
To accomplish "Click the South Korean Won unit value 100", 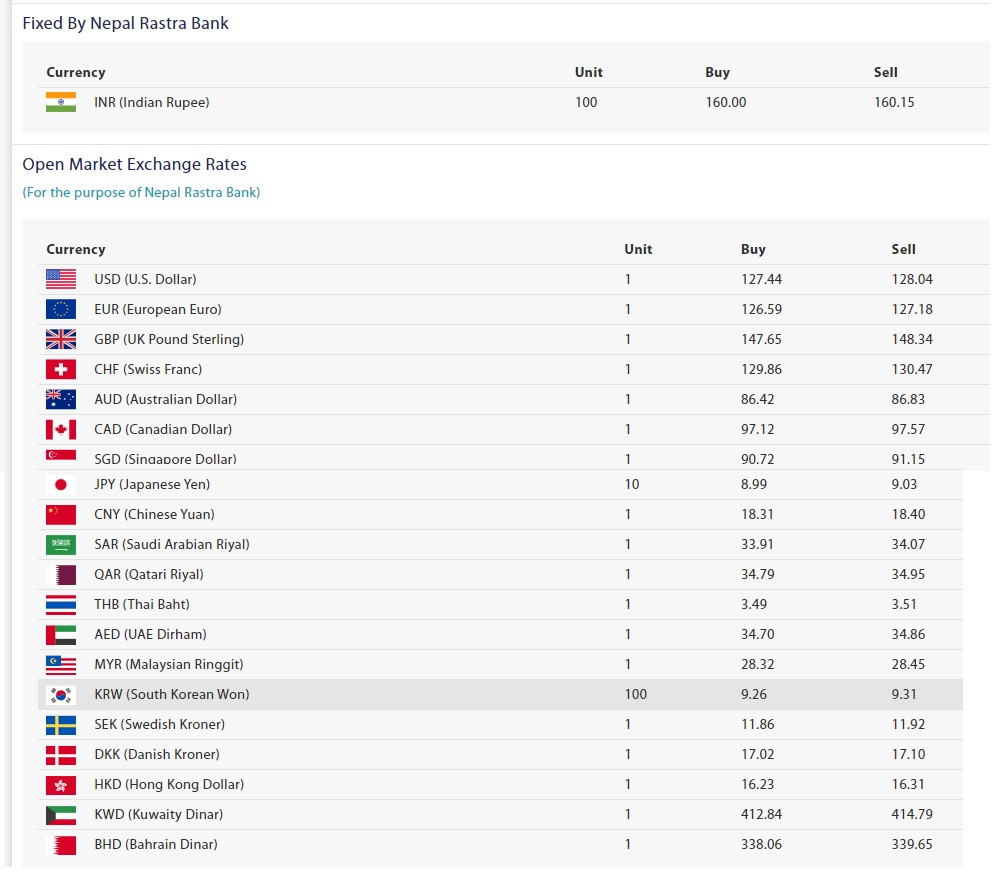I will (636, 695).
